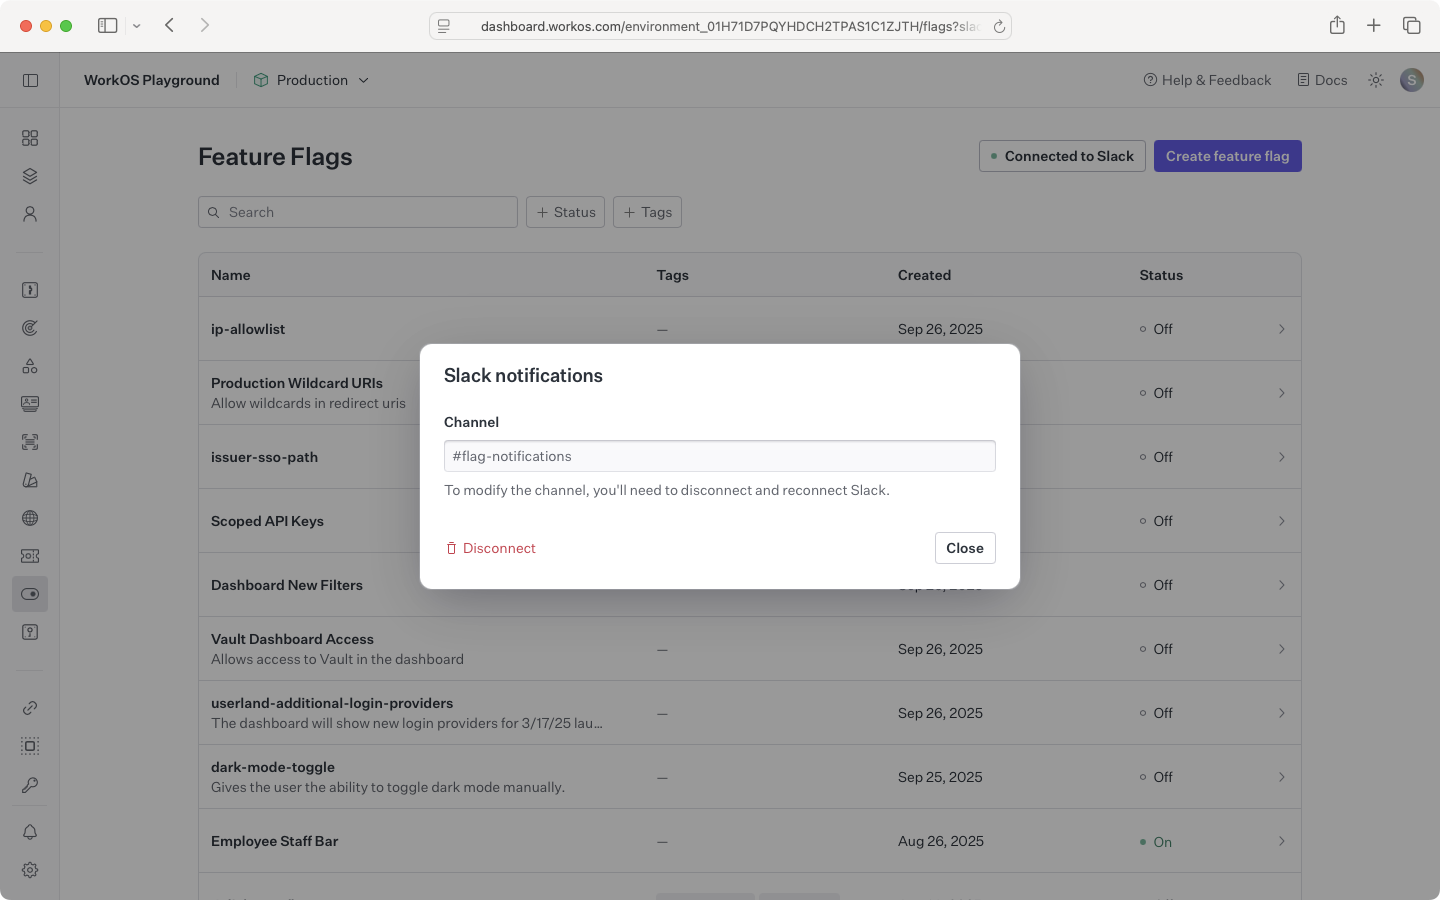This screenshot has width=1440, height=900.
Task: Open the Status filter dropdown
Action: (565, 212)
